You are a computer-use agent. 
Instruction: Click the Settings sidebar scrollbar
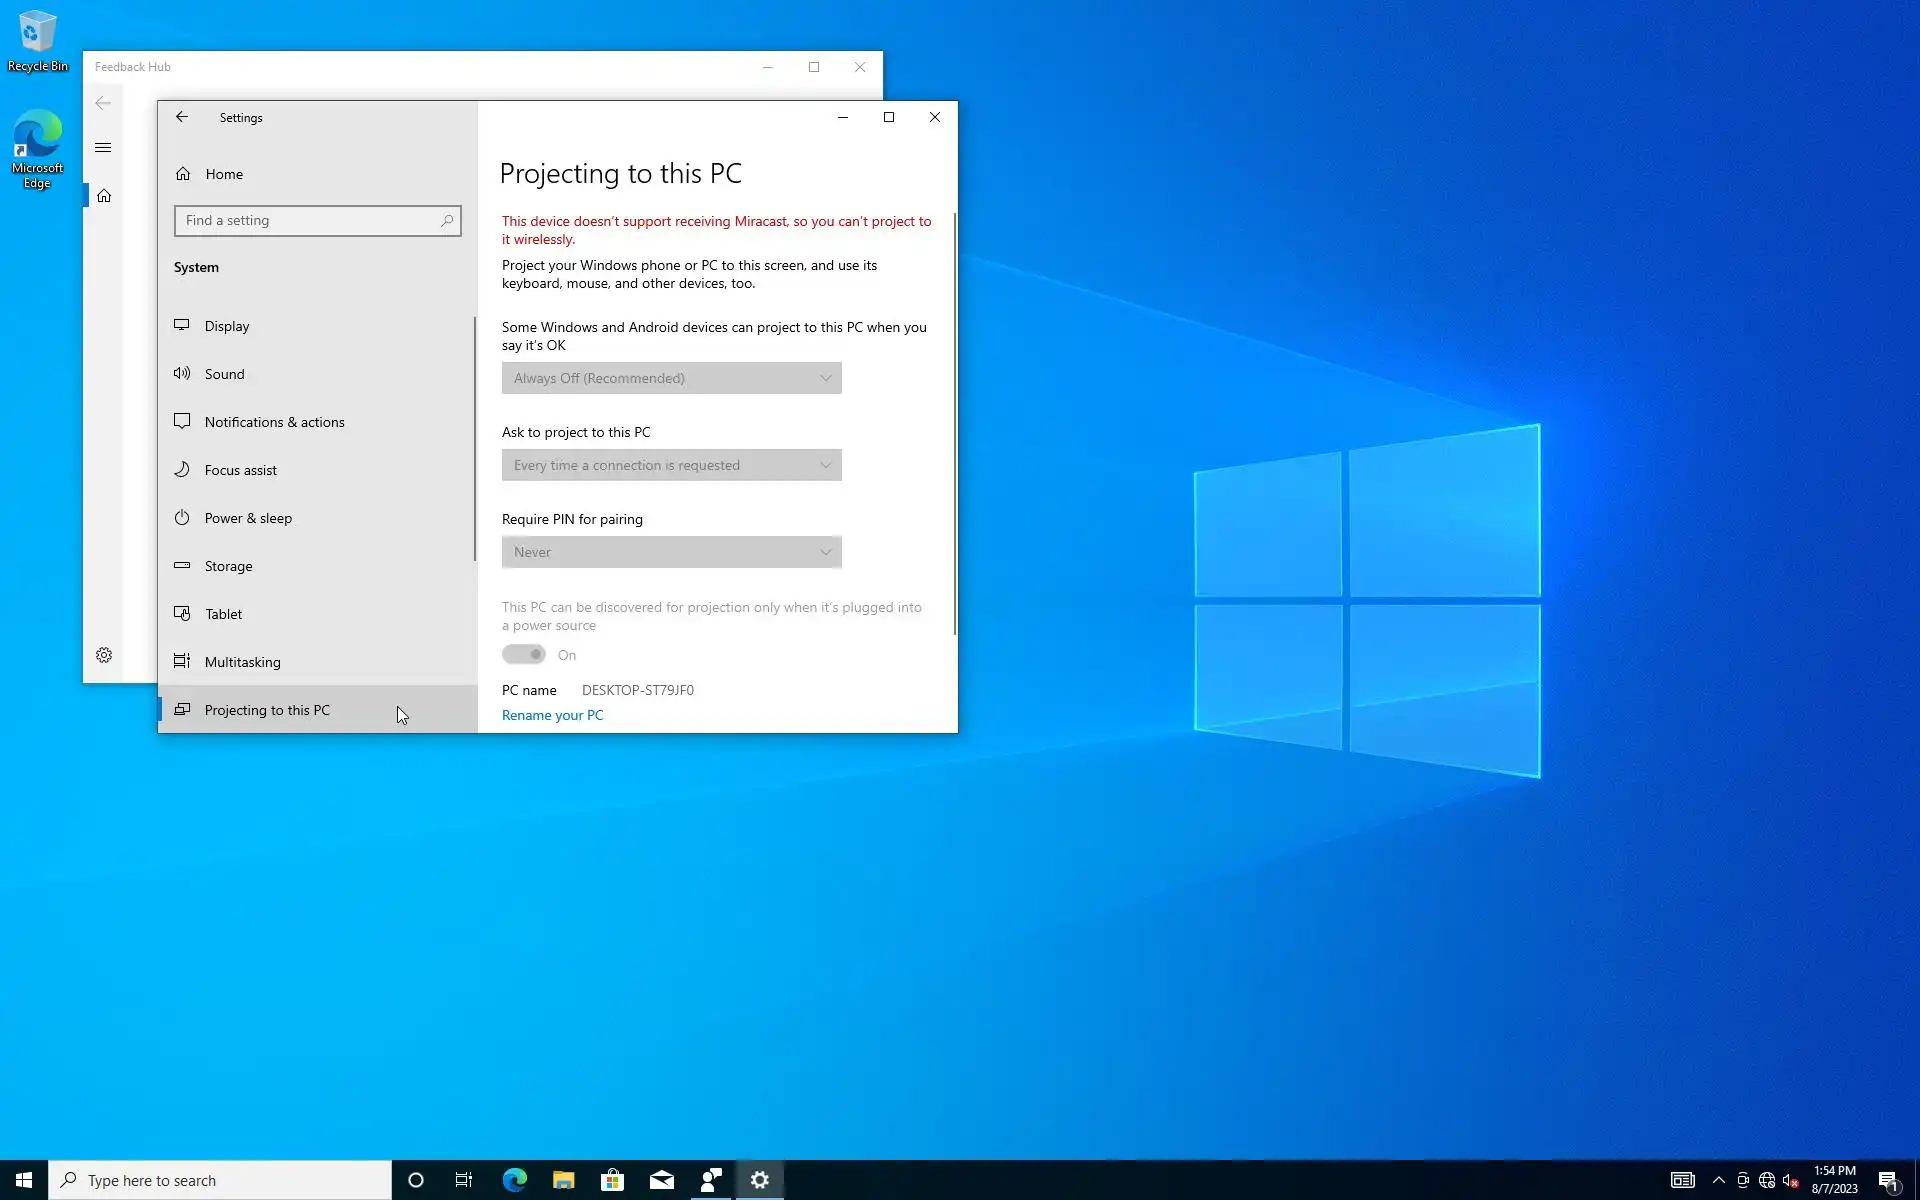[x=474, y=440]
